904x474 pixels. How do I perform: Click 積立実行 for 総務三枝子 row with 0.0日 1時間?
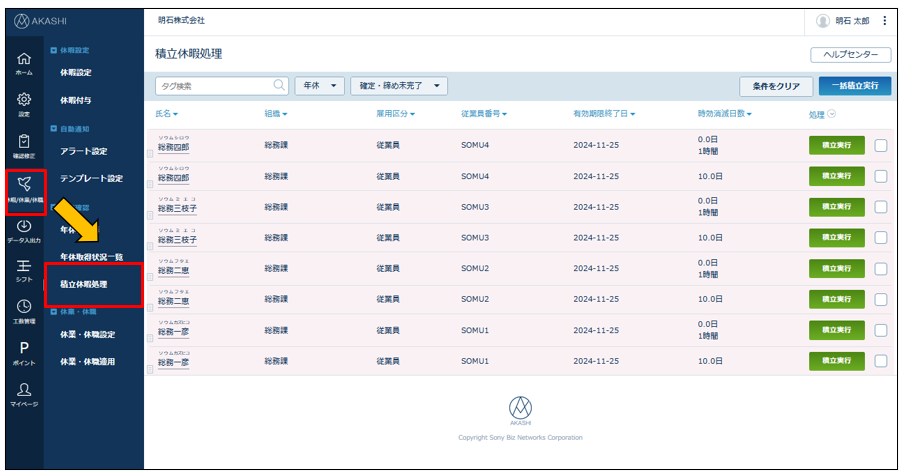[837, 206]
